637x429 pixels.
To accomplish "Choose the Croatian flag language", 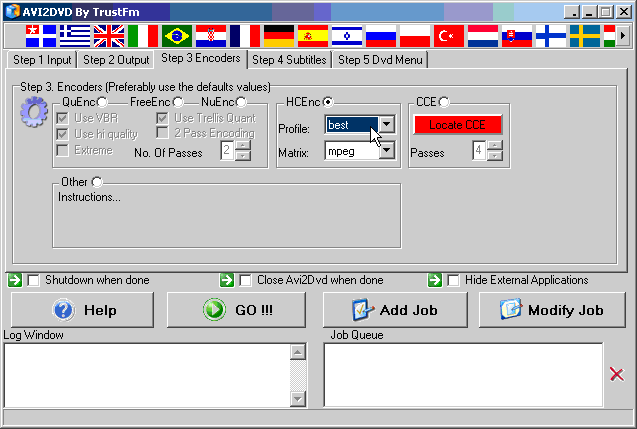I will (211, 36).
